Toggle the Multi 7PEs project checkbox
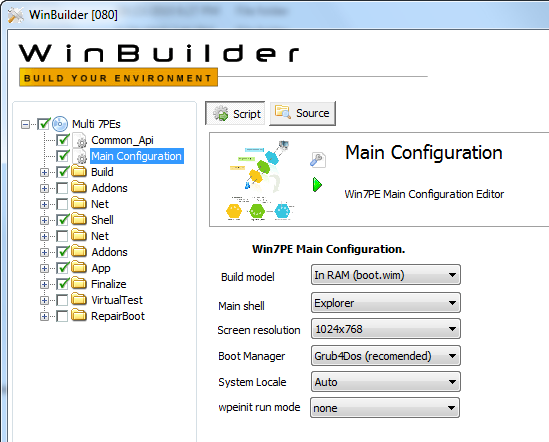549x442 pixels. (x=44, y=124)
